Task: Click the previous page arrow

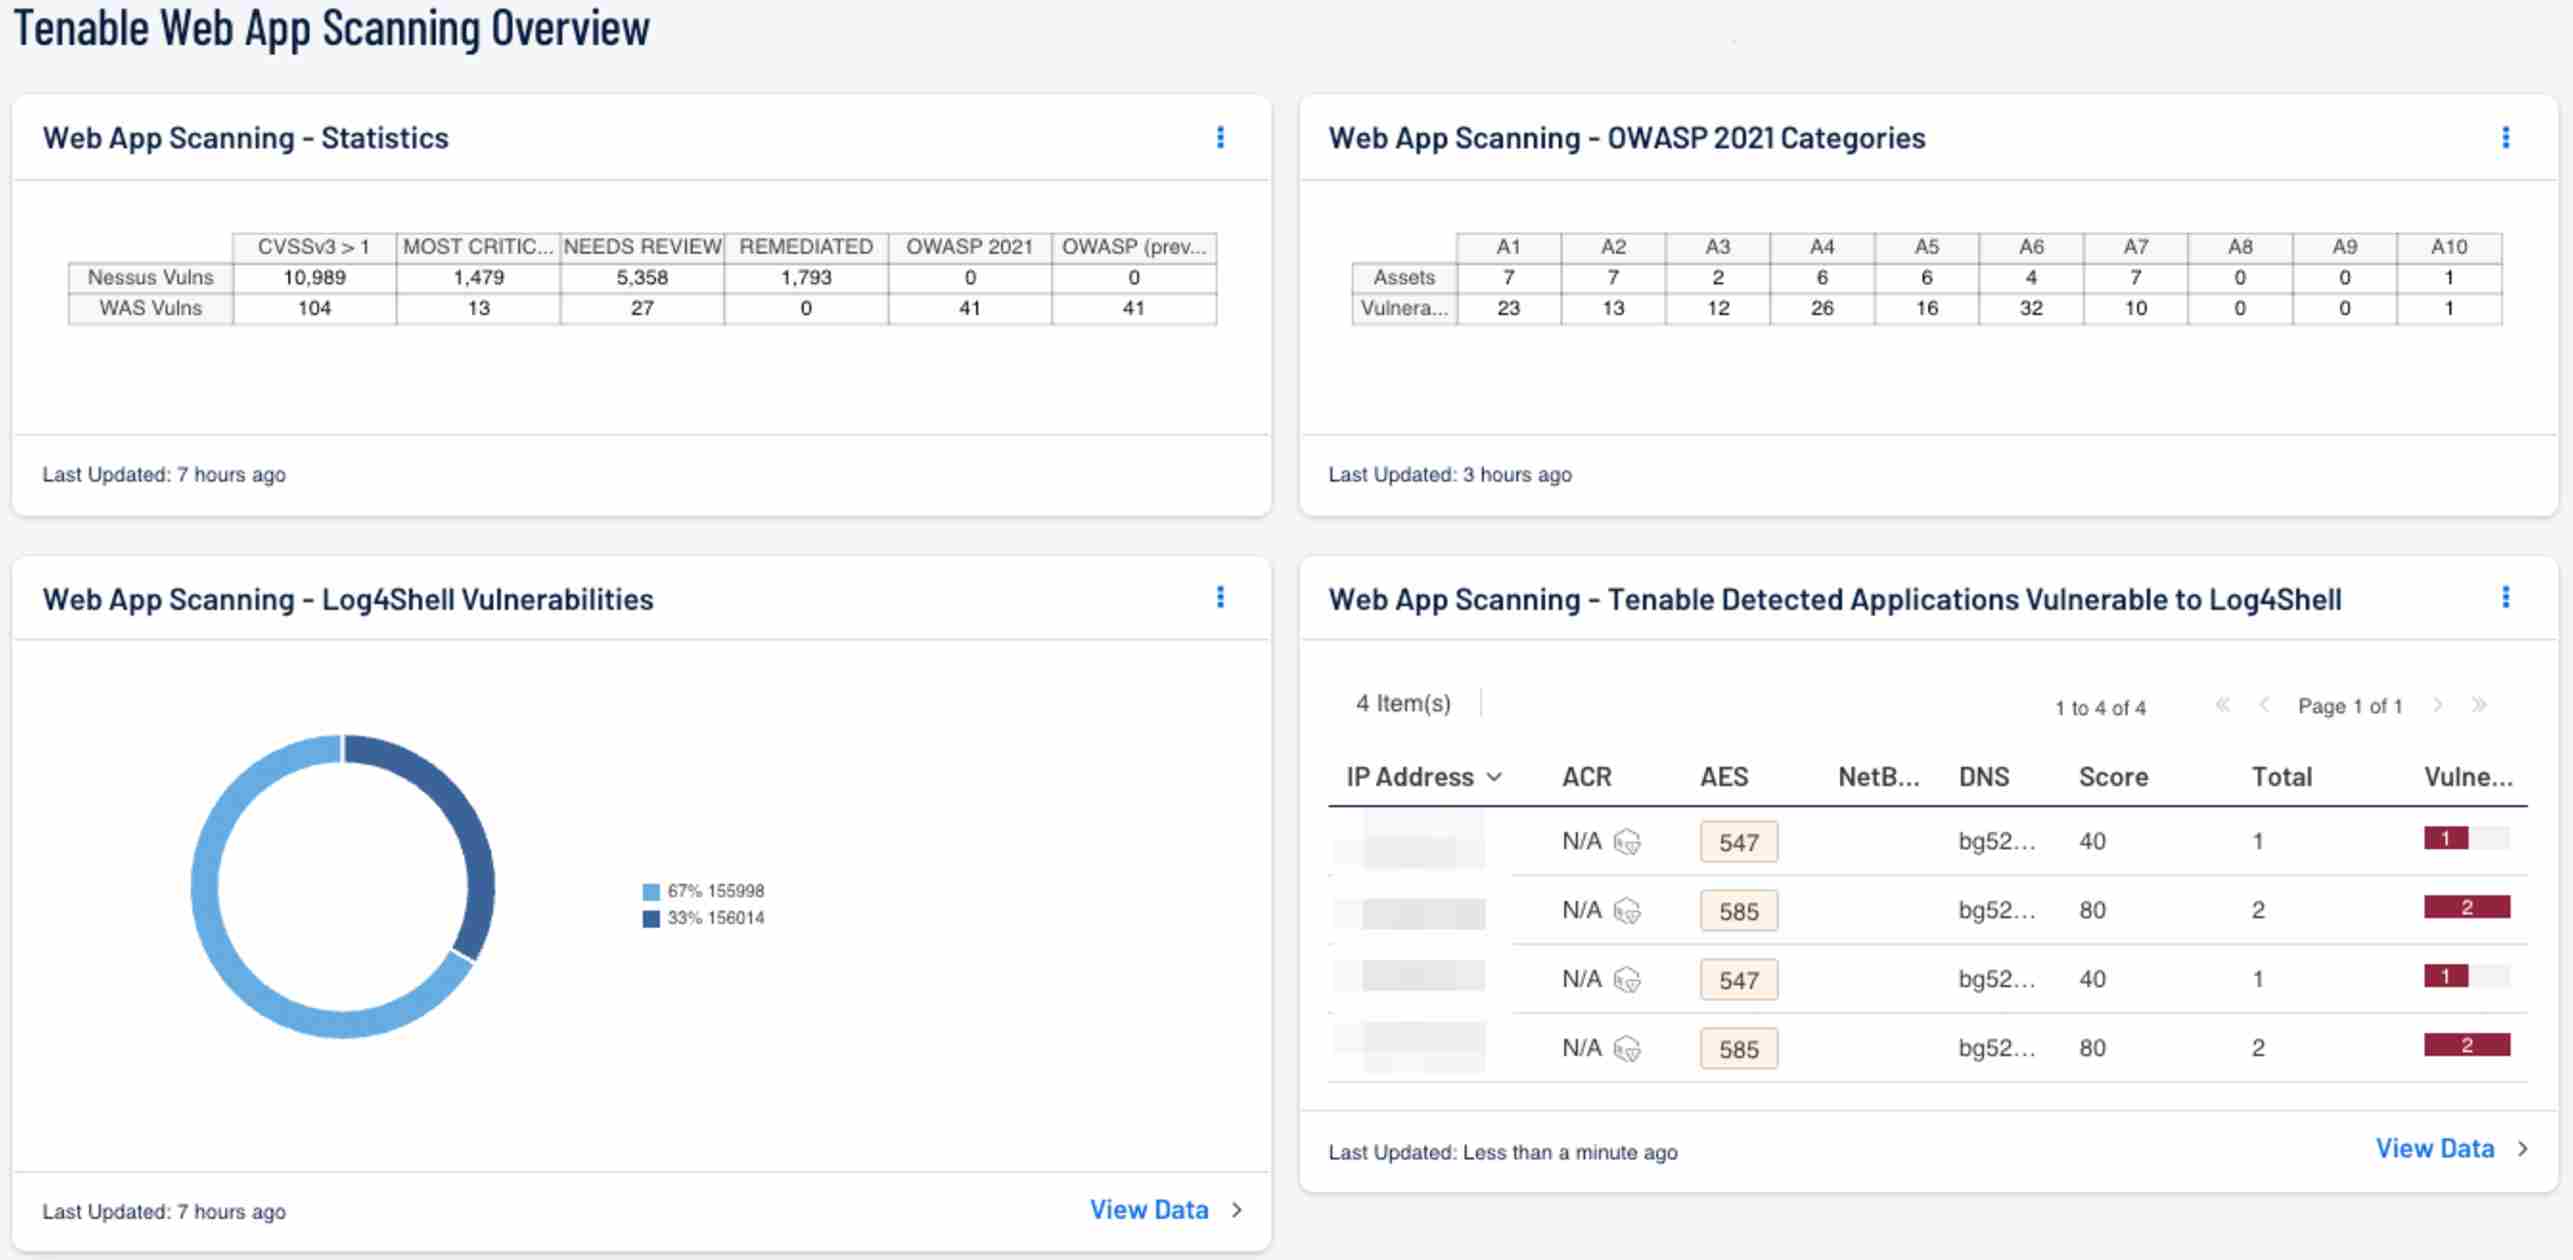Action: (x=2265, y=706)
